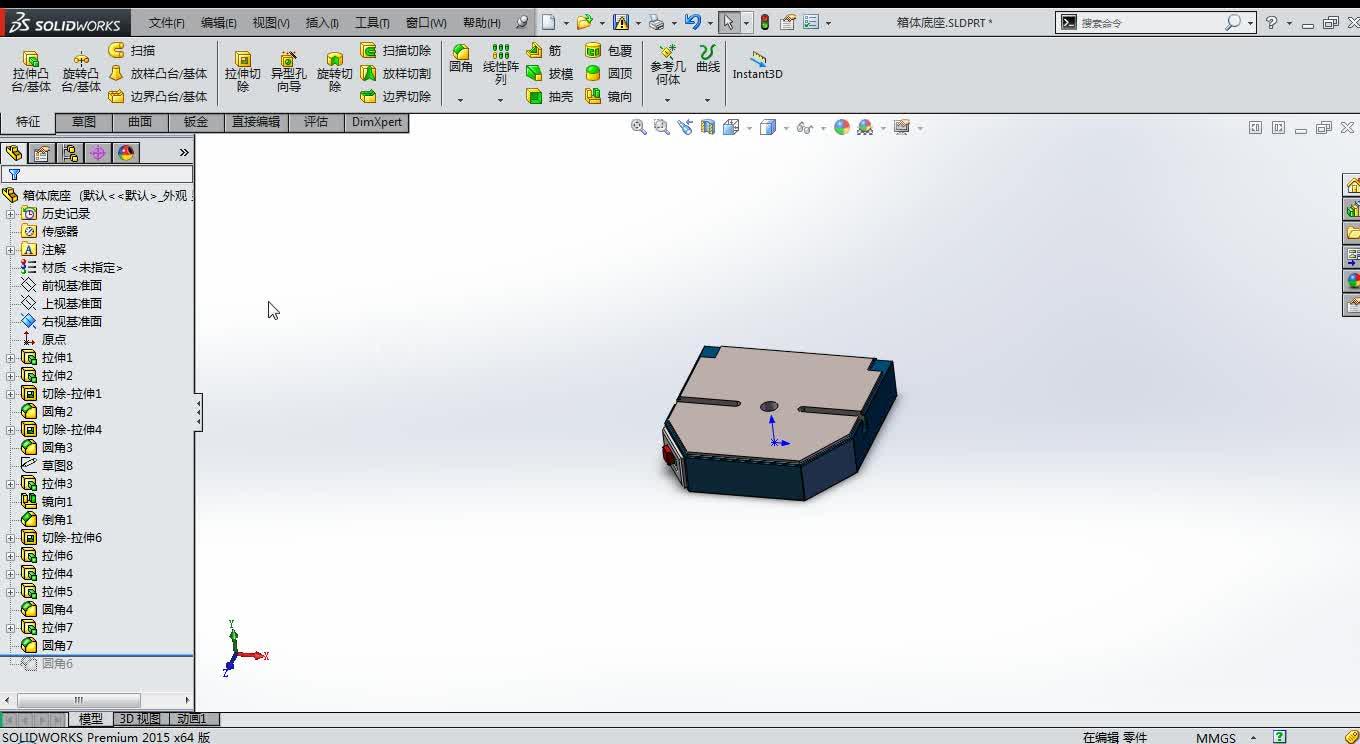Switch to the 草图 sketch tab

84,122
